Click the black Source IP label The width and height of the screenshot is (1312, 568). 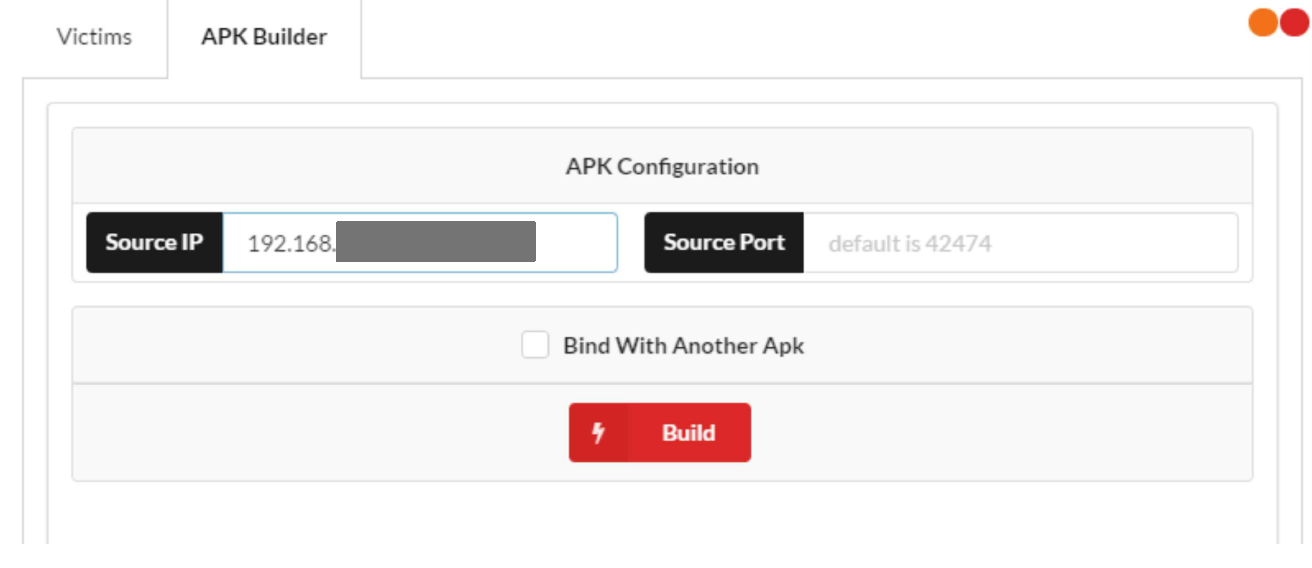click(154, 243)
